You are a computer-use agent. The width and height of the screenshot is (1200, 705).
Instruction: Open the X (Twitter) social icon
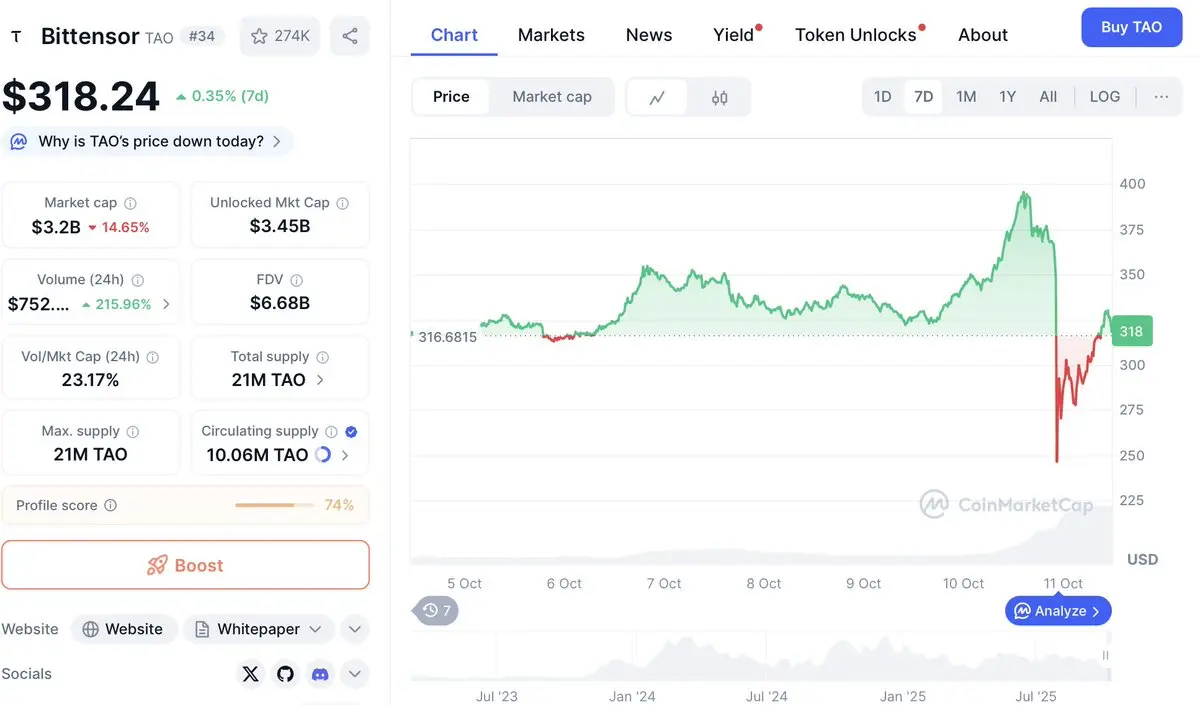click(x=250, y=674)
